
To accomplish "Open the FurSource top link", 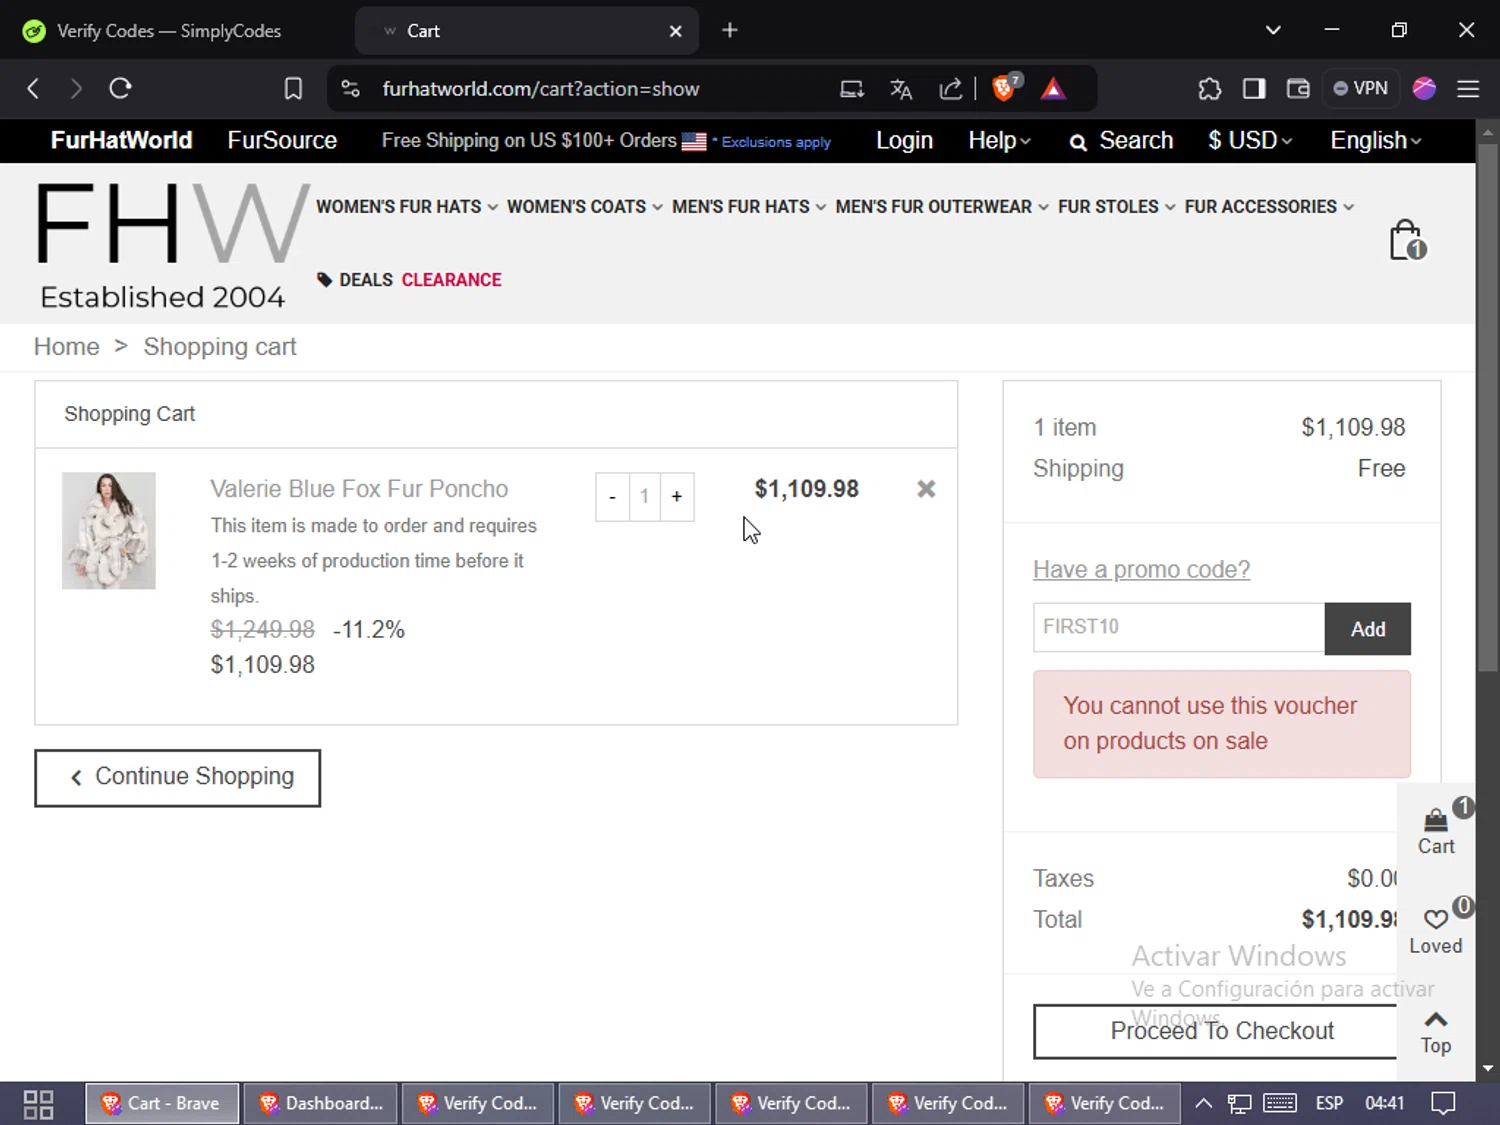I will (282, 140).
